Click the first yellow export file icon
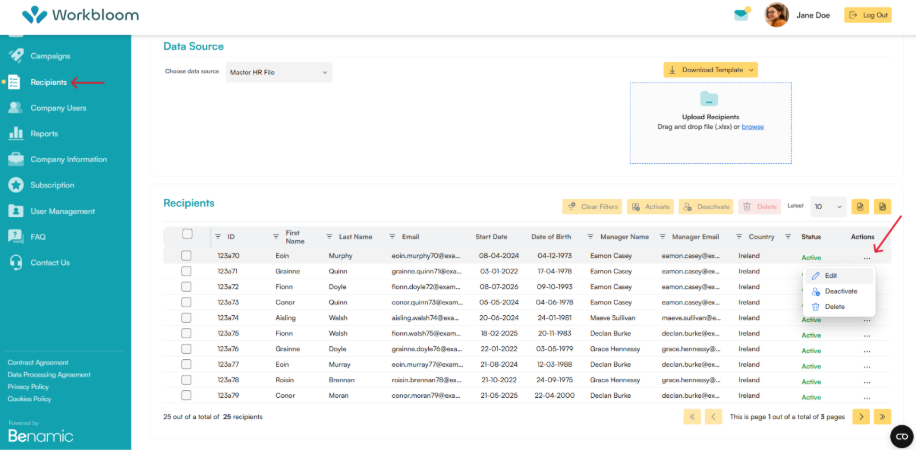The width and height of the screenshot is (916, 450). point(859,206)
